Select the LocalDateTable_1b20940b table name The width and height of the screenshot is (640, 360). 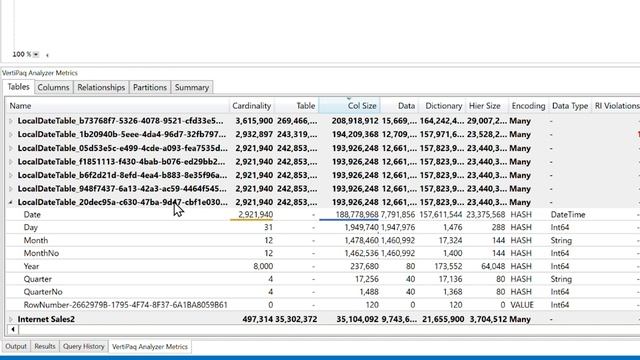tap(122, 134)
